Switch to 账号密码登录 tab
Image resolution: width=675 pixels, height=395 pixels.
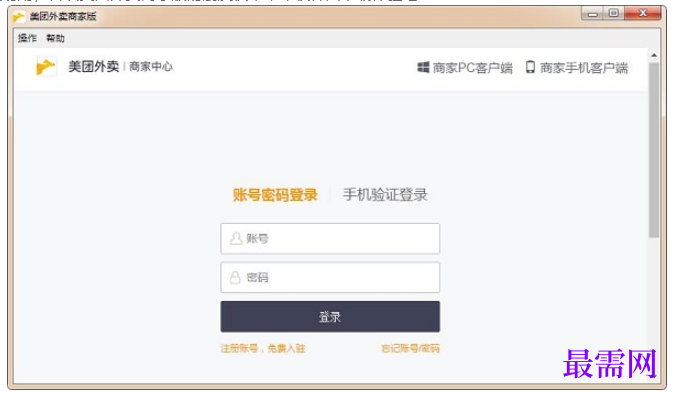click(275, 195)
